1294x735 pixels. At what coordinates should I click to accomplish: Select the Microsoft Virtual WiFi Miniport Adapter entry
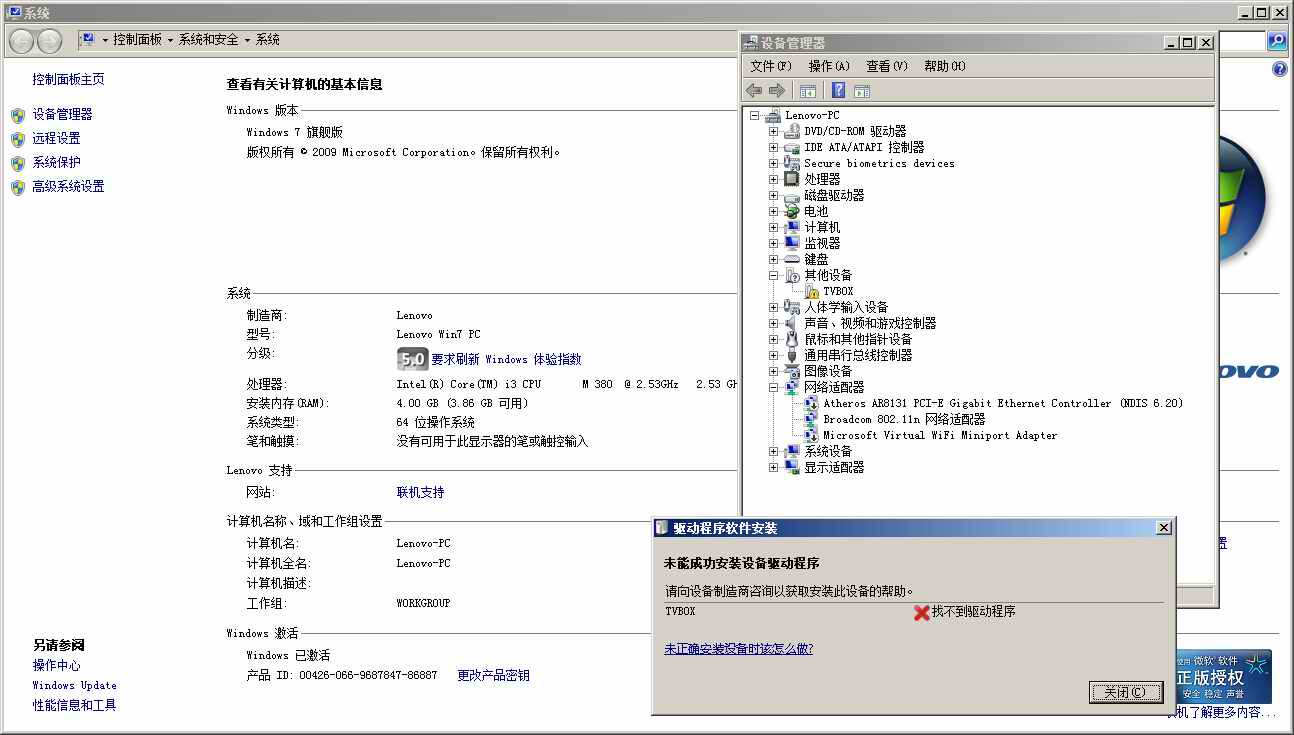point(940,435)
